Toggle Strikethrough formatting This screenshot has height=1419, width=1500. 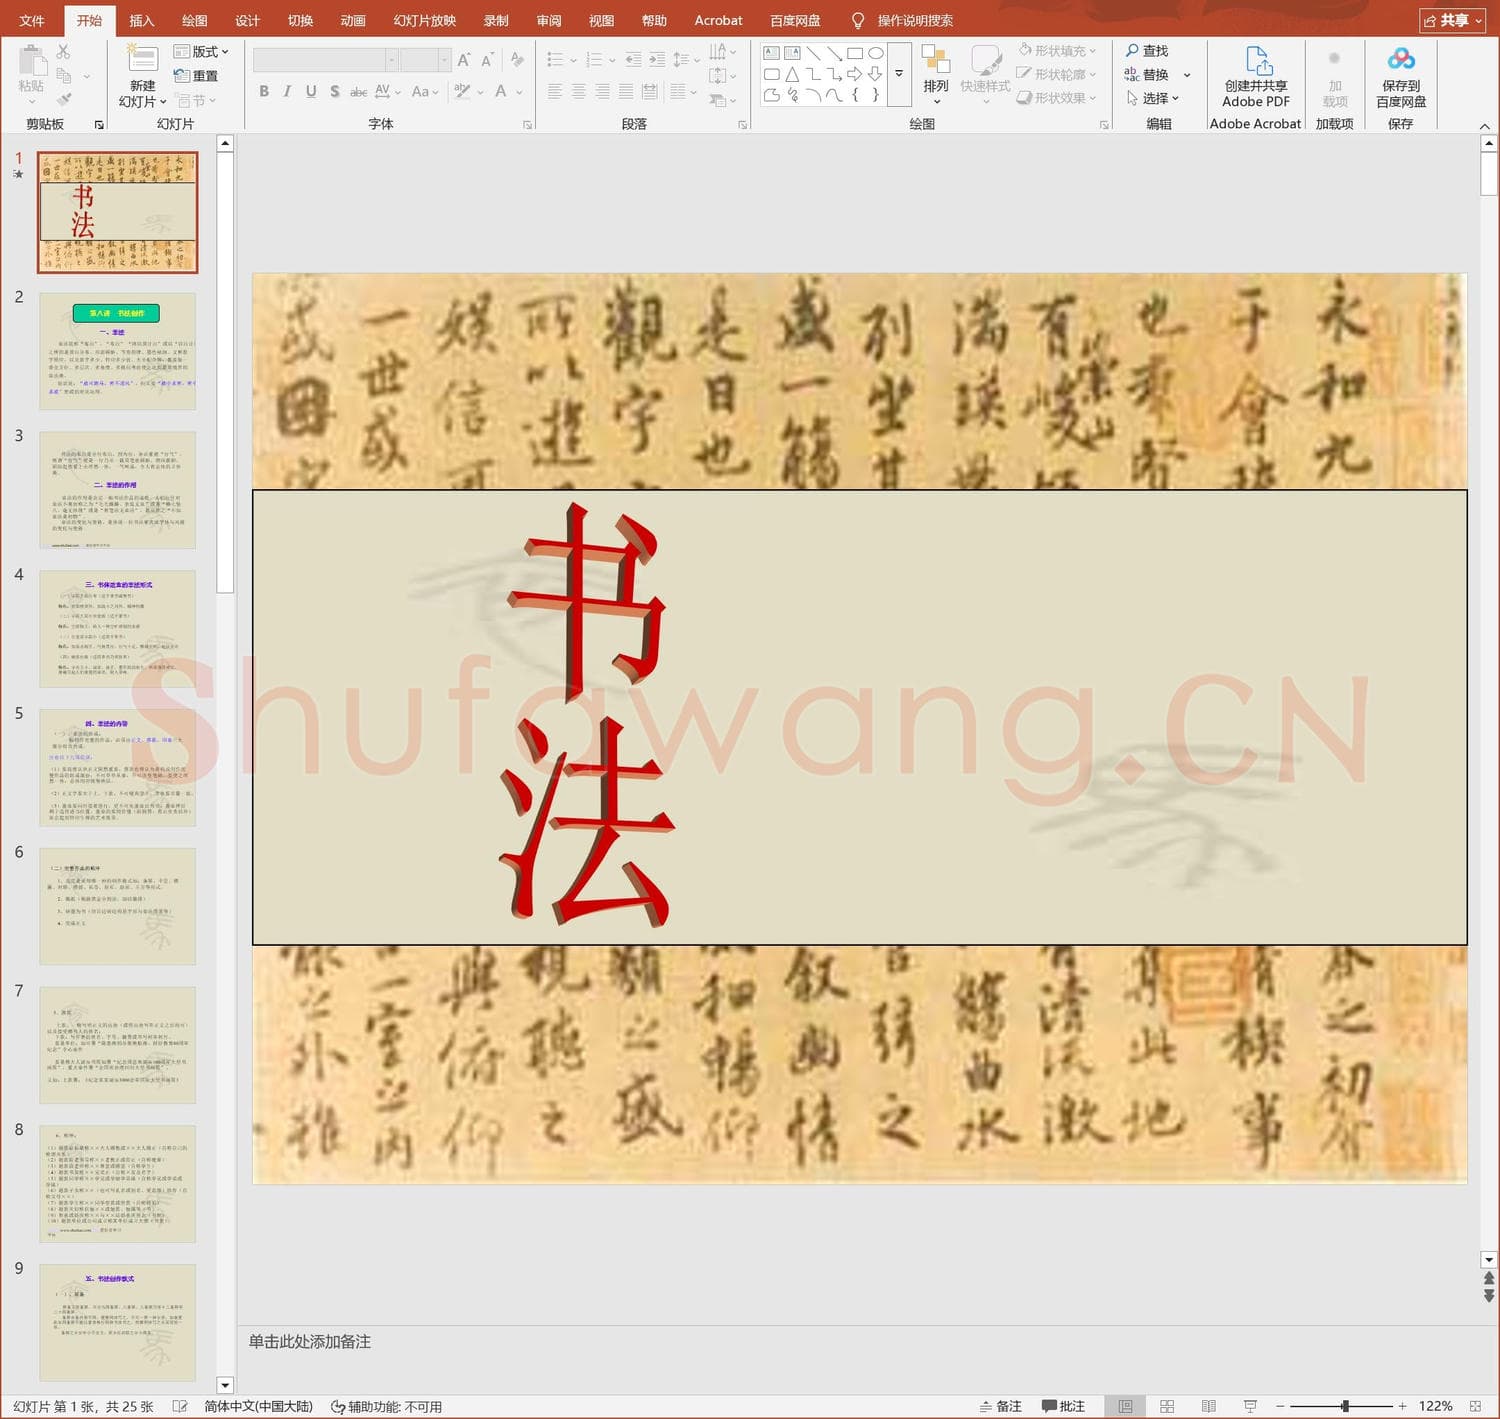click(358, 92)
